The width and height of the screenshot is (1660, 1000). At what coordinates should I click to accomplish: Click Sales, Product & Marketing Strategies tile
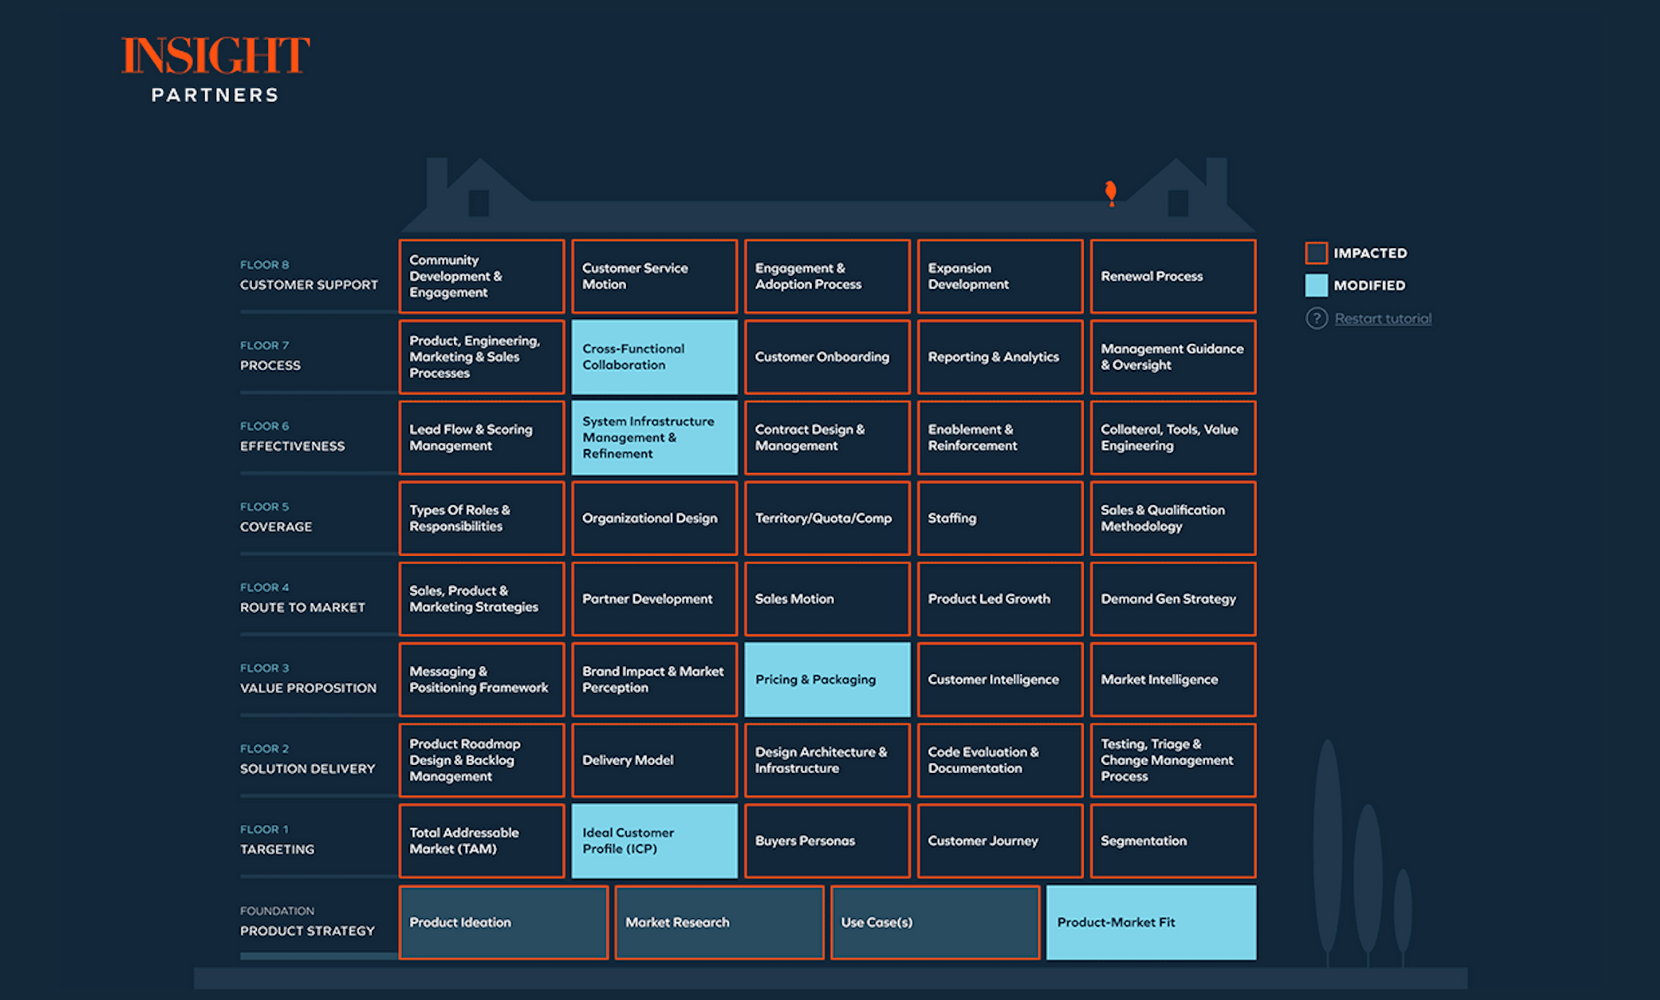[482, 599]
